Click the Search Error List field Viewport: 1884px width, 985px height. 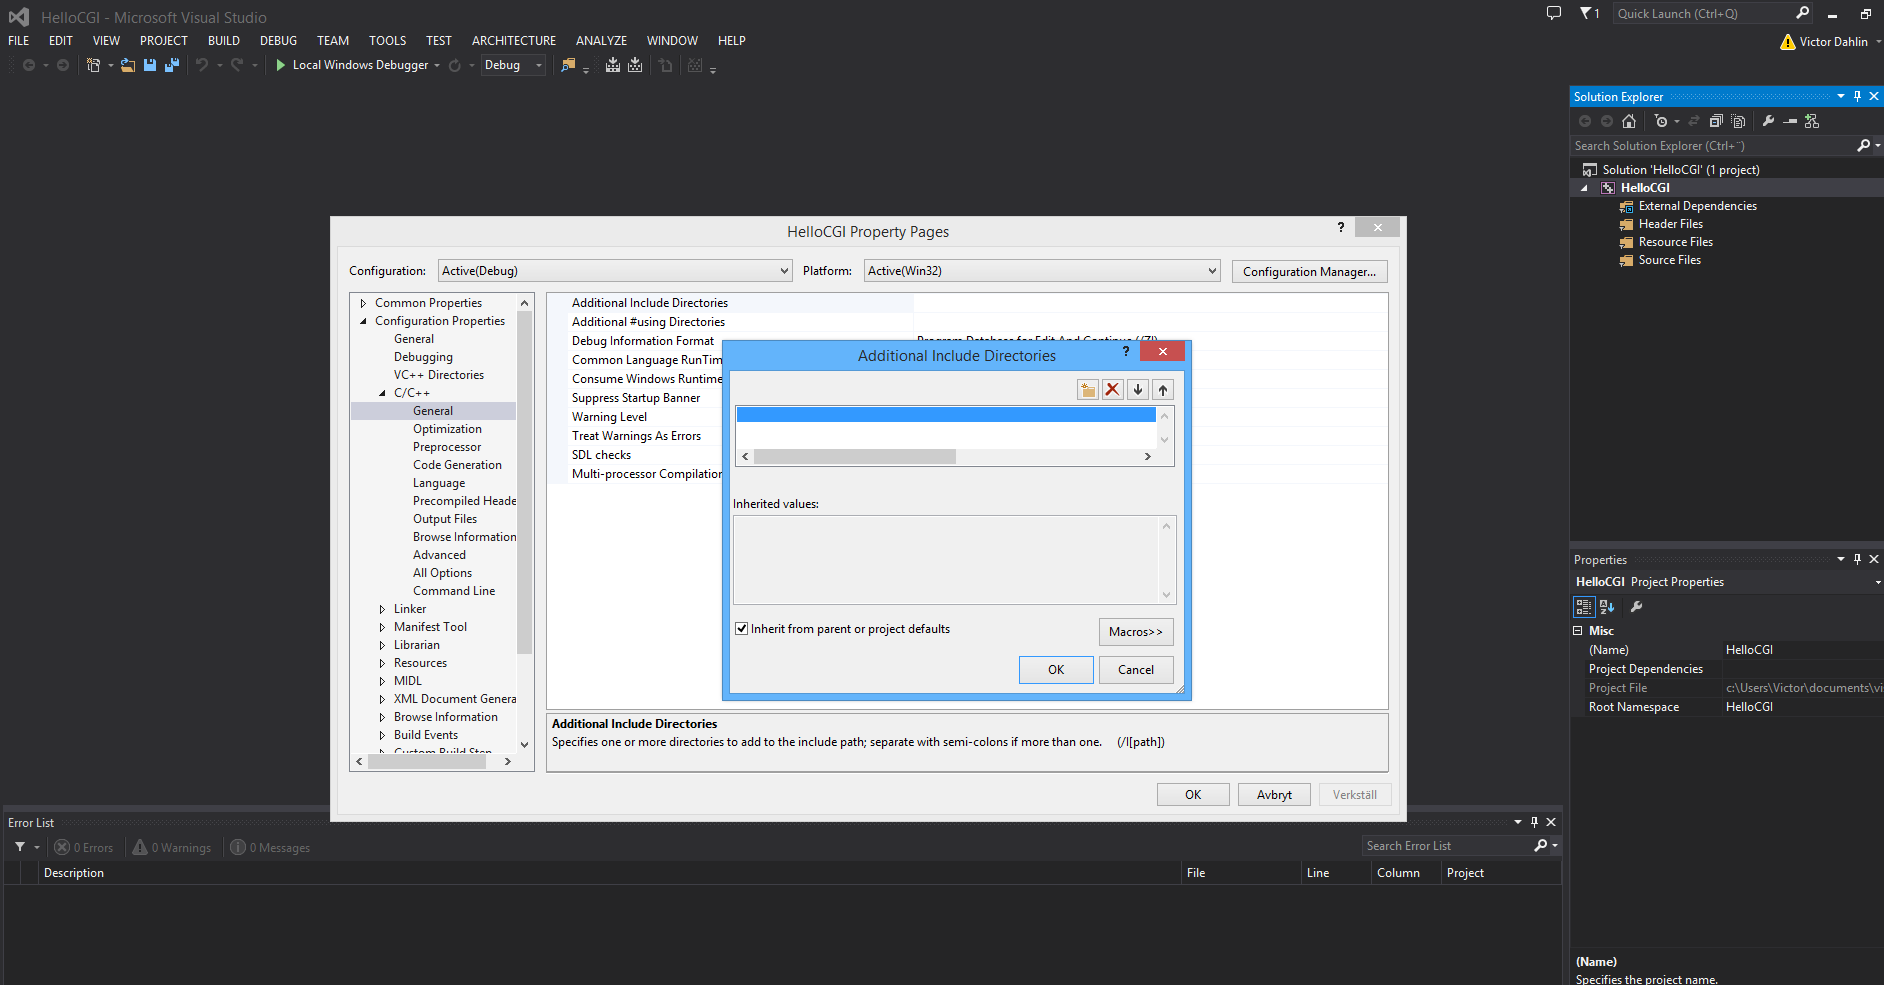1447,846
